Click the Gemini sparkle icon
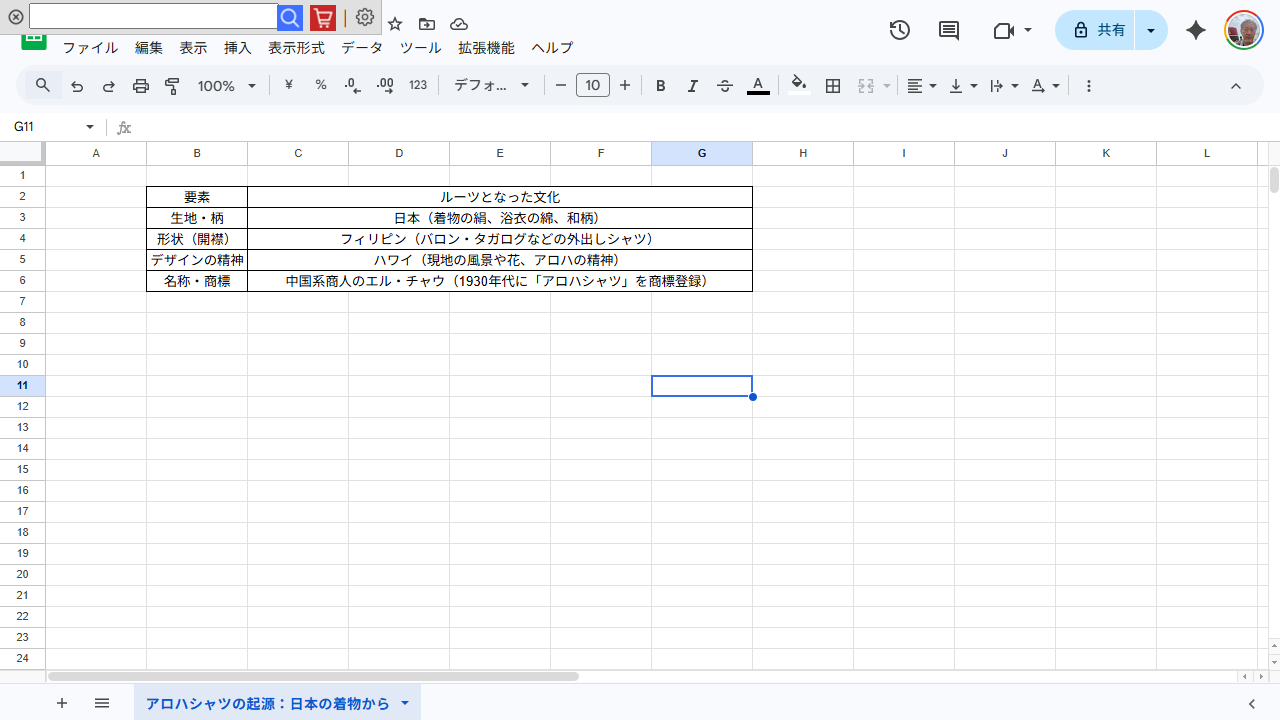This screenshot has width=1280, height=720. 1196,30
